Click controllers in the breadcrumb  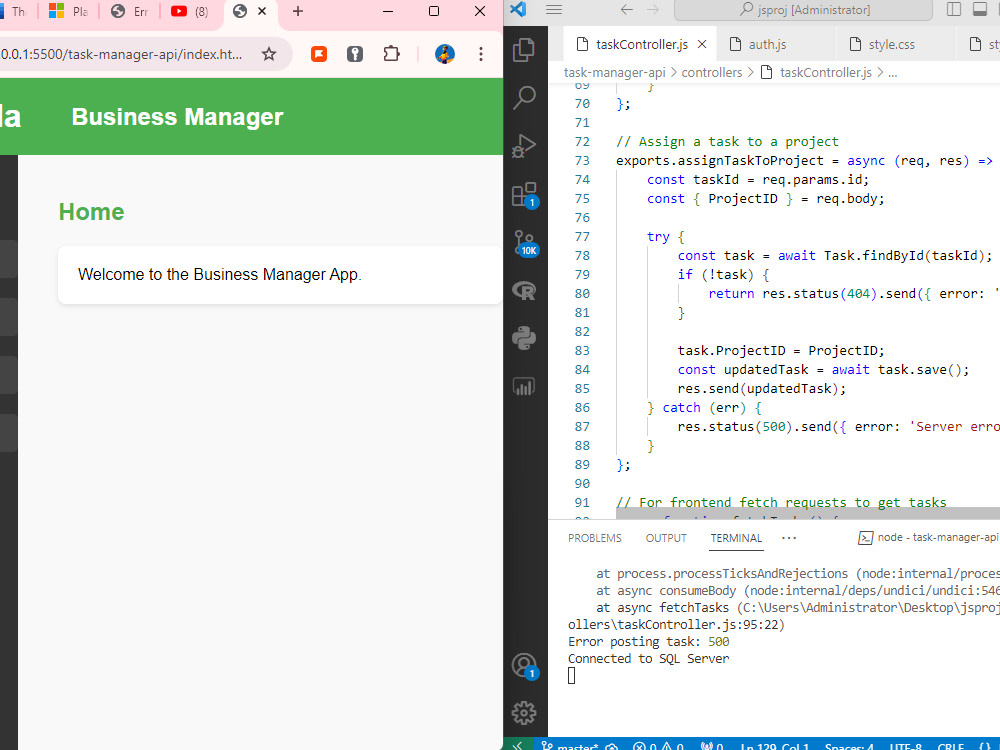[x=712, y=73]
